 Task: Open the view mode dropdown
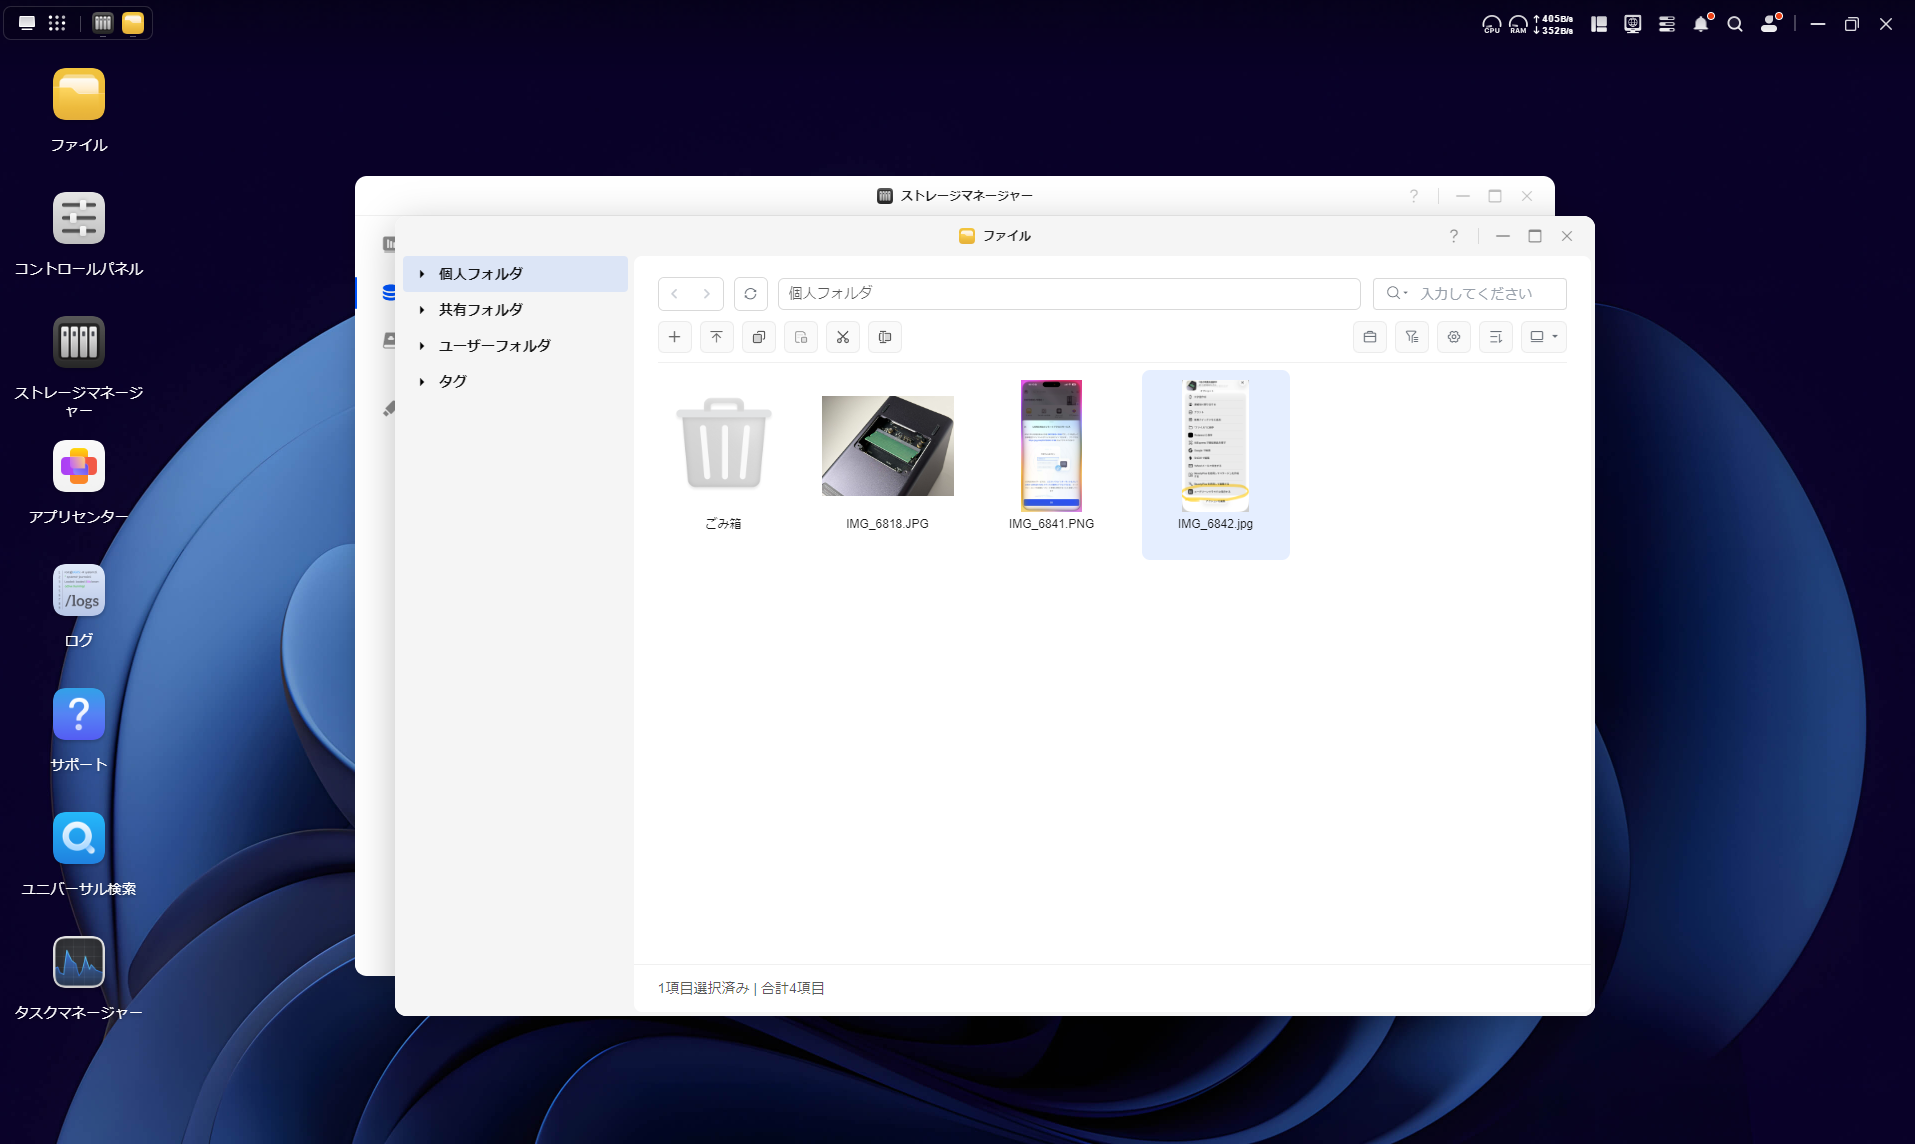coord(1544,337)
